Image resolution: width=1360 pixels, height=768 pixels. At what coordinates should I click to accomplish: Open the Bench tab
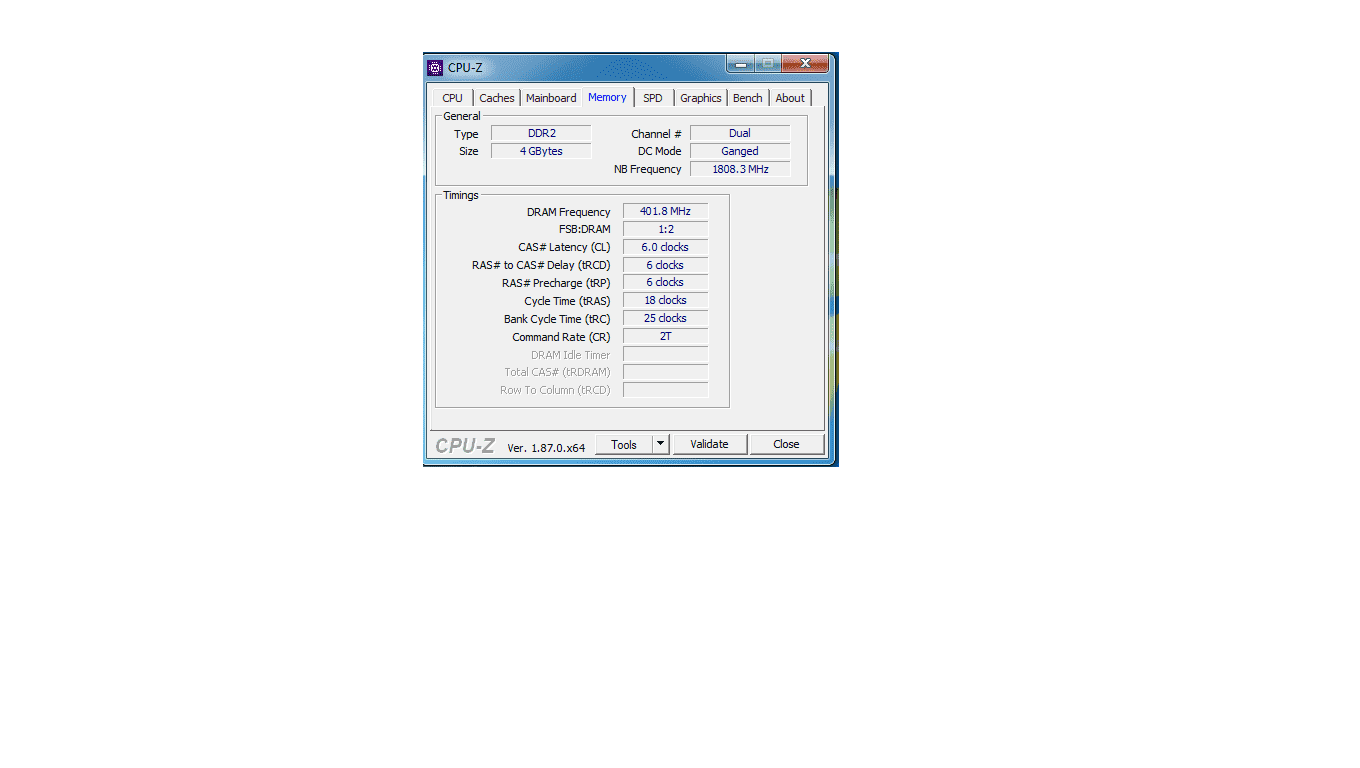point(748,98)
